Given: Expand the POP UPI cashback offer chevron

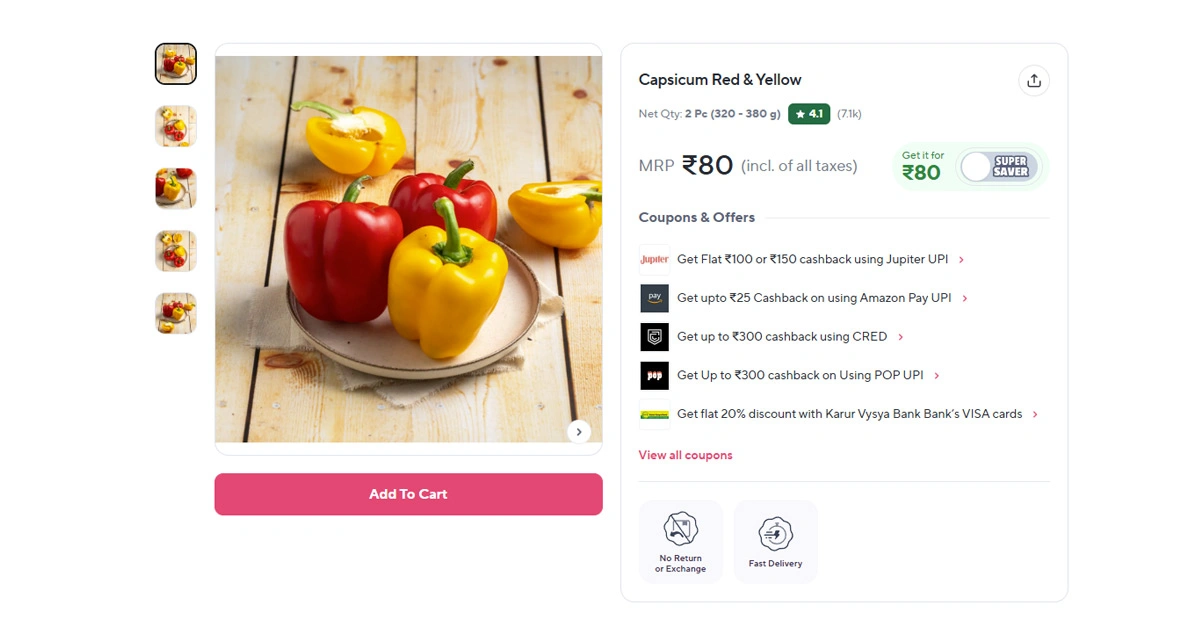Looking at the screenshot, I should point(937,376).
